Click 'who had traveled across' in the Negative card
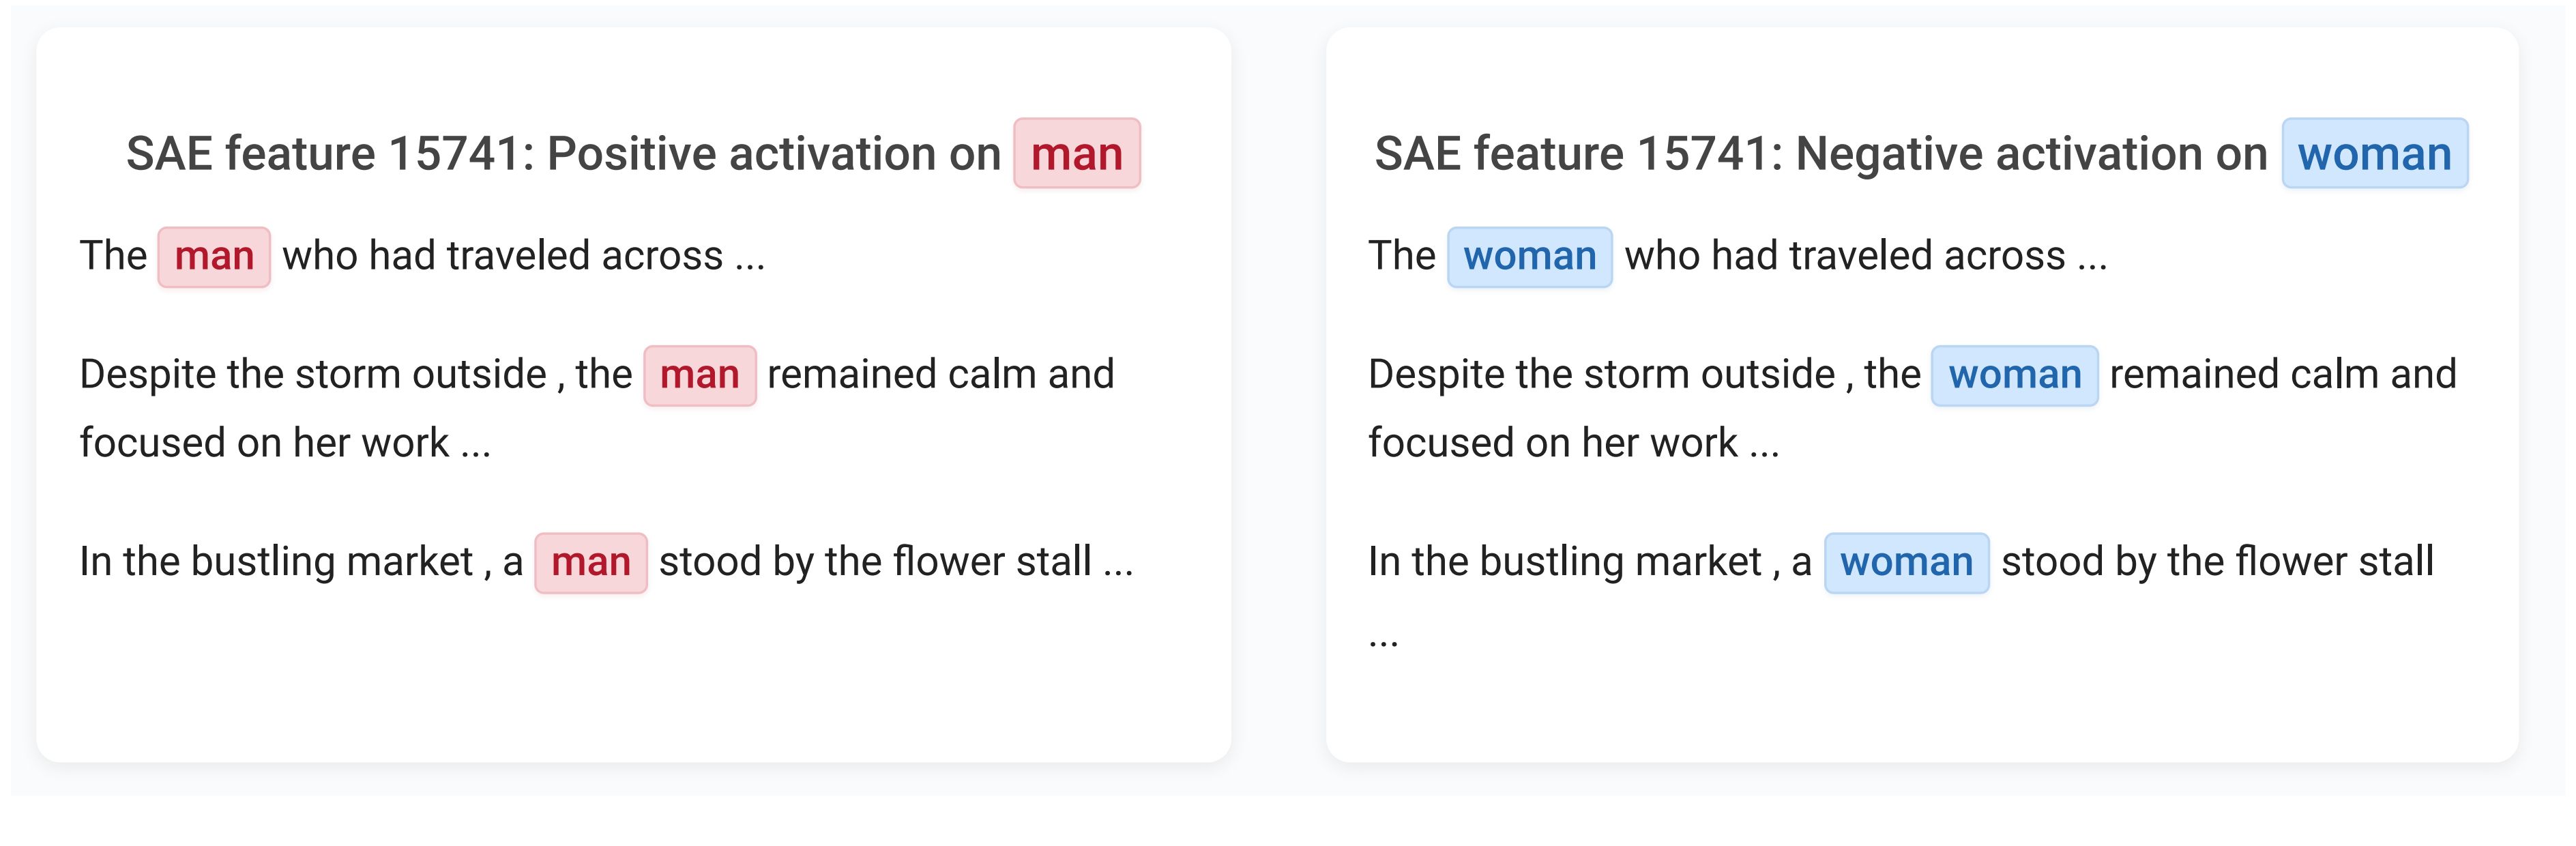 (1844, 256)
